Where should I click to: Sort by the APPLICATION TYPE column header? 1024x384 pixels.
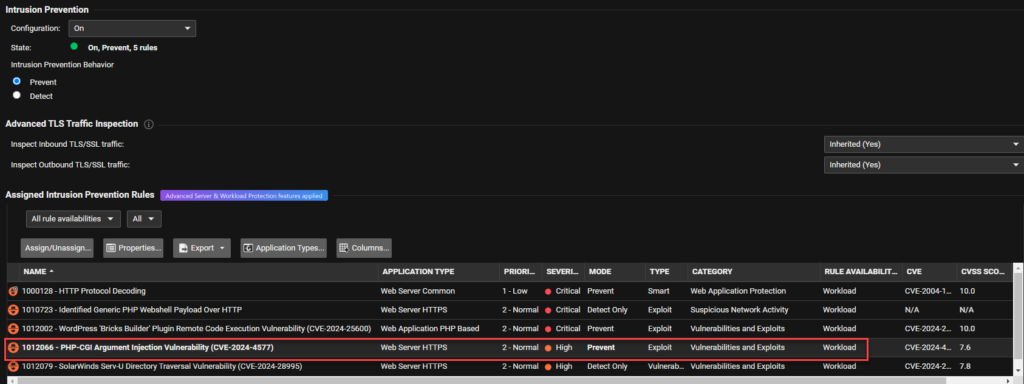(x=438, y=272)
